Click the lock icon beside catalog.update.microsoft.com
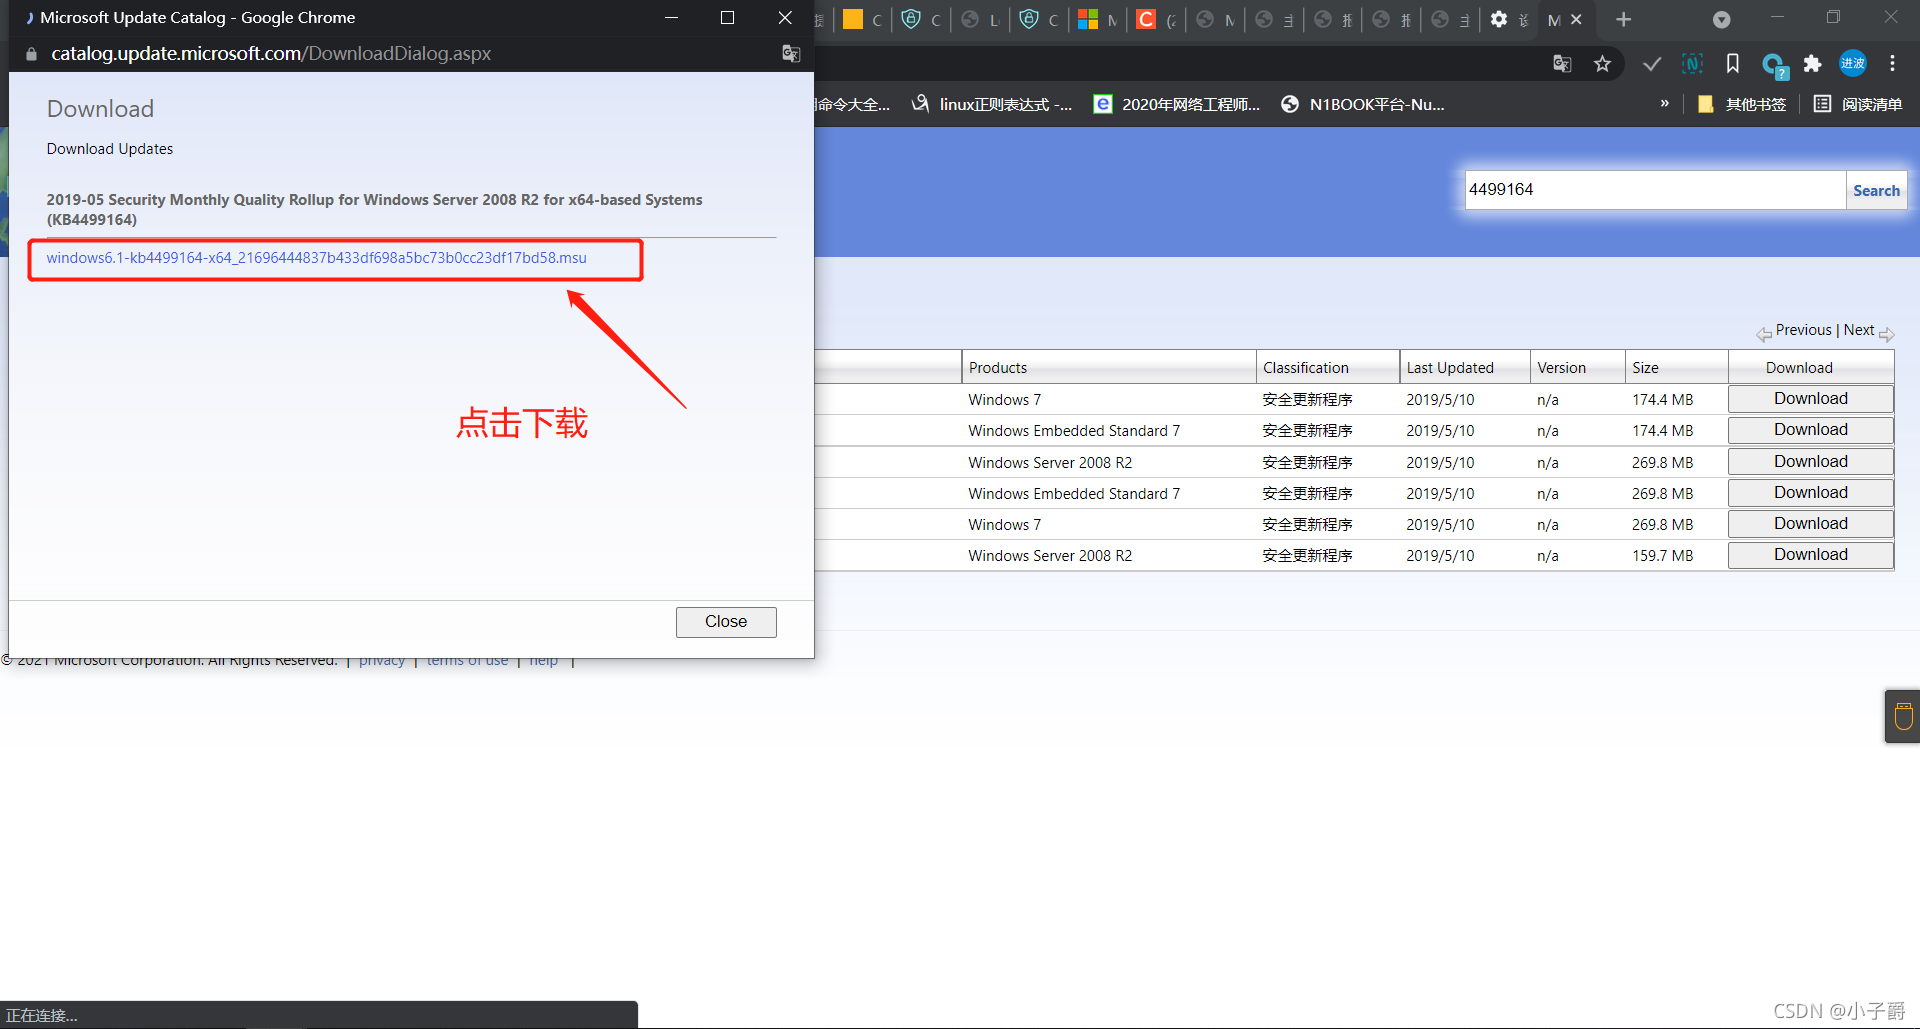Viewport: 1920px width, 1029px height. point(31,54)
